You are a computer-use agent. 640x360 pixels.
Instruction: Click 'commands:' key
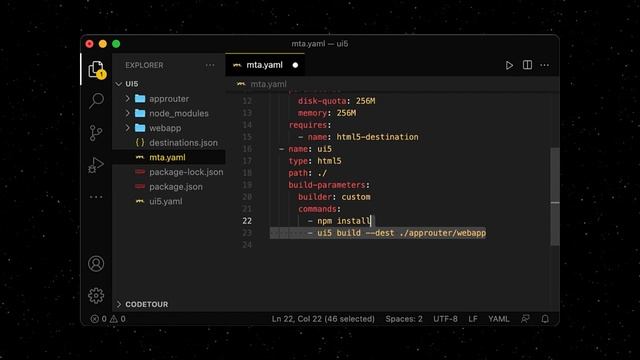click(x=319, y=209)
